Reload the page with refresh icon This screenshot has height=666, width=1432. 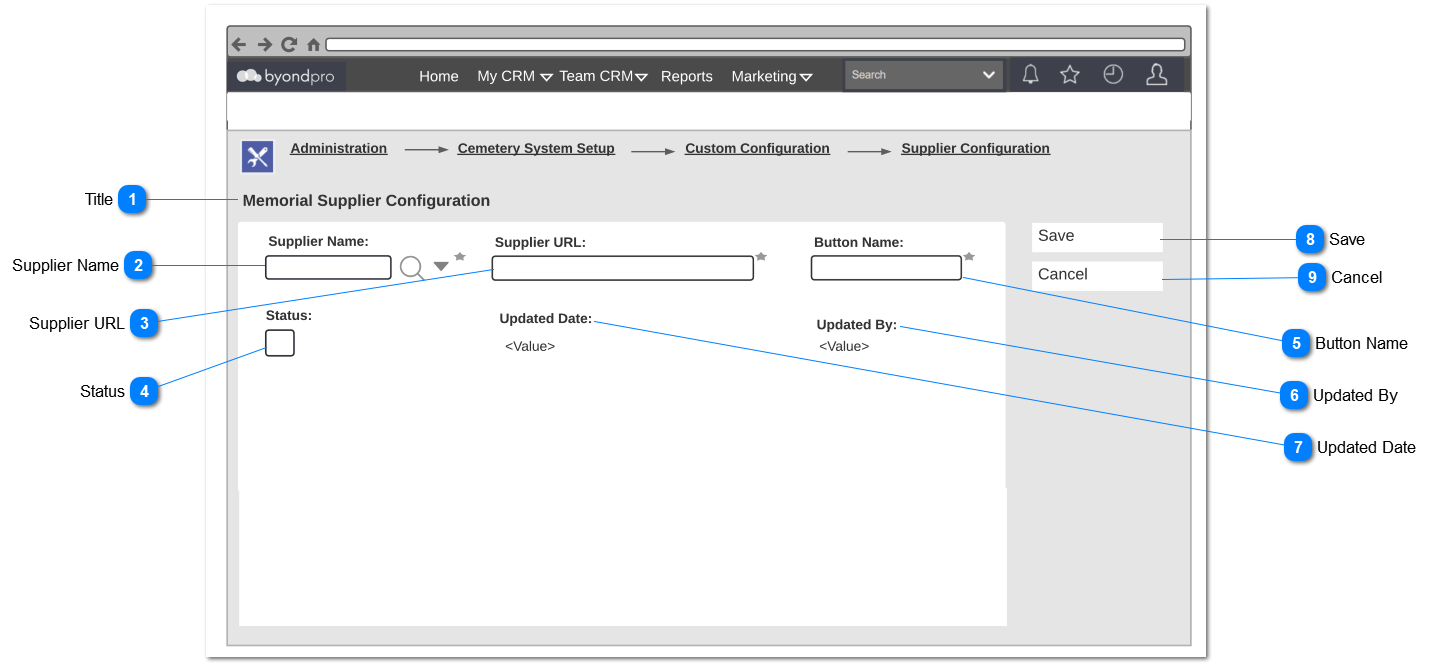coord(289,44)
